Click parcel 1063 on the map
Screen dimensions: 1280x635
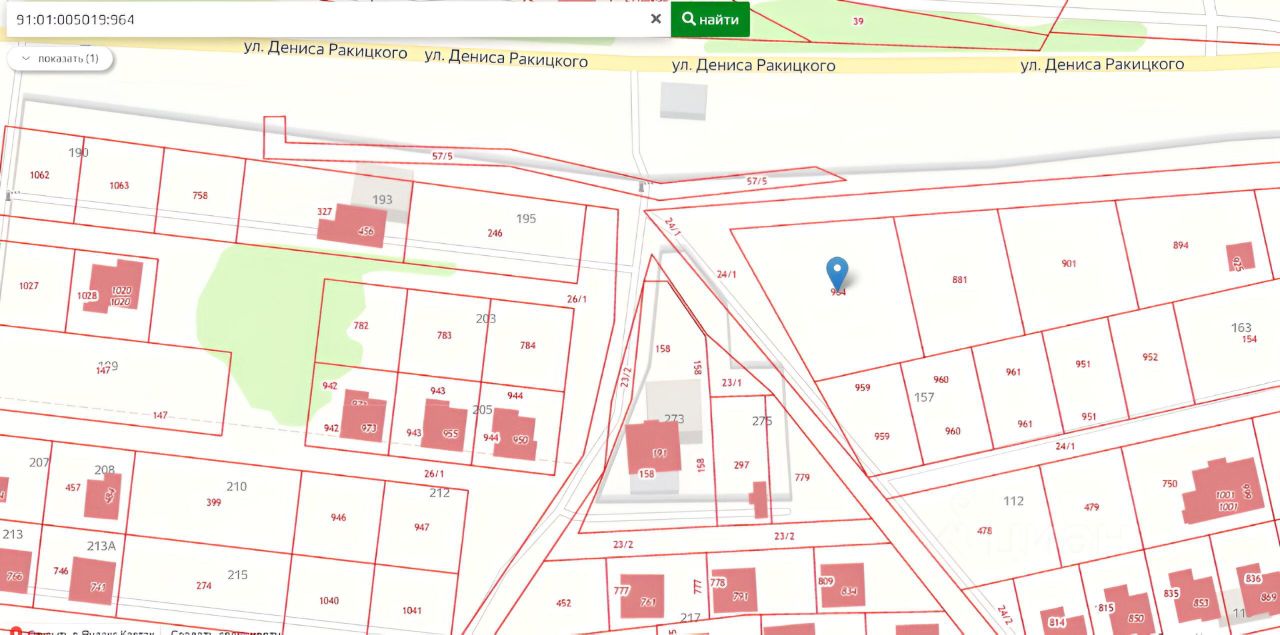[x=119, y=186]
